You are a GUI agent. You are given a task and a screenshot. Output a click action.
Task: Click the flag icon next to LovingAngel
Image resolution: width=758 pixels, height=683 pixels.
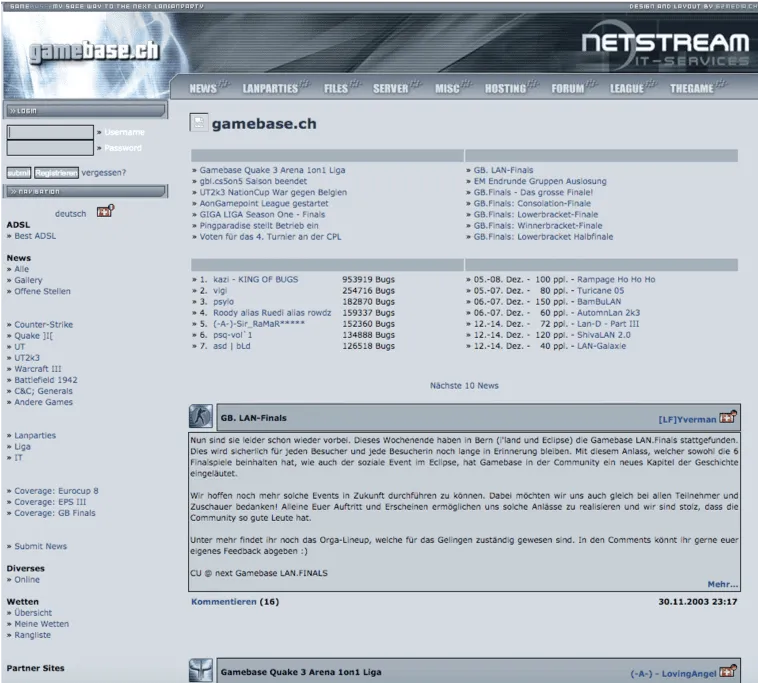click(728, 671)
